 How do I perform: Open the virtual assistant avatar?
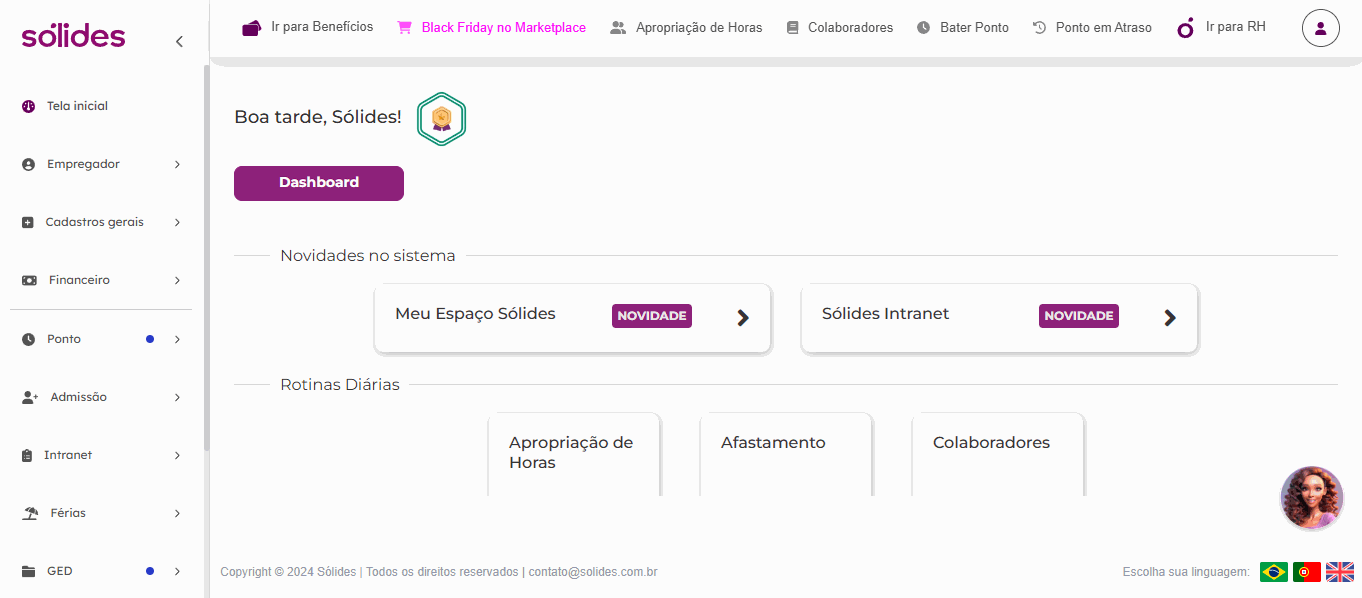tap(1311, 497)
